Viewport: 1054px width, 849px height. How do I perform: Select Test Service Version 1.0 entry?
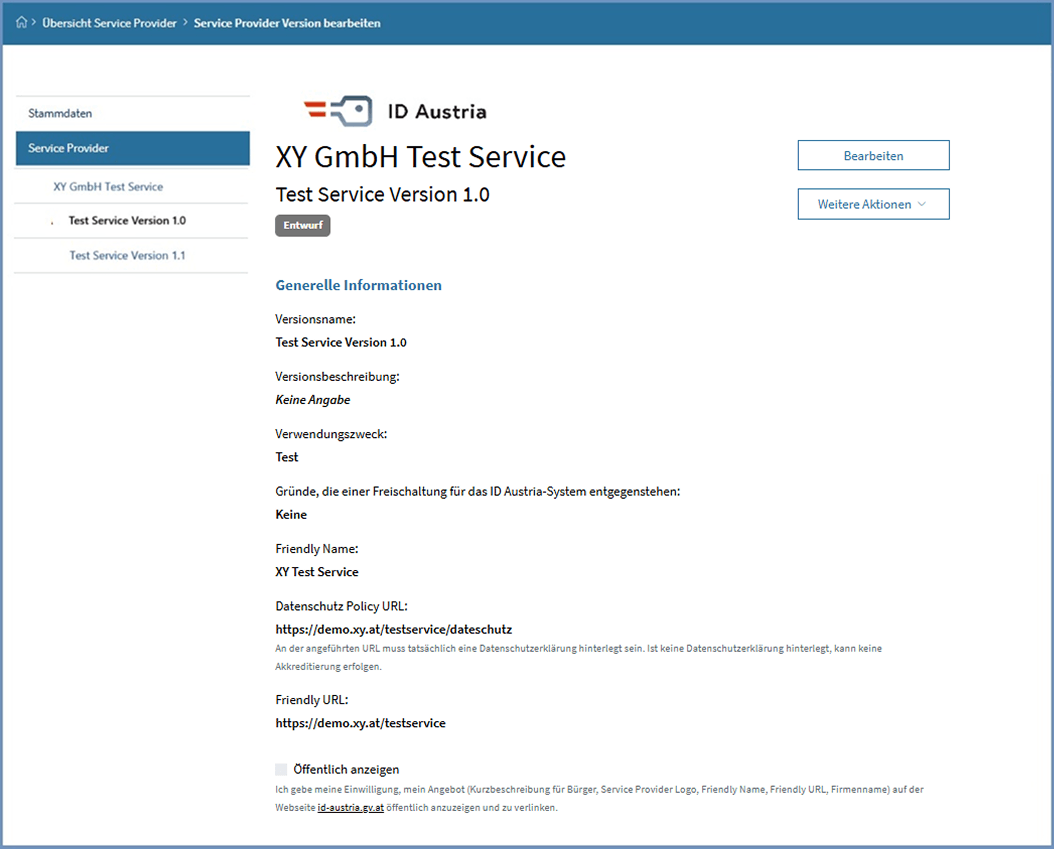pyautogui.click(x=128, y=220)
